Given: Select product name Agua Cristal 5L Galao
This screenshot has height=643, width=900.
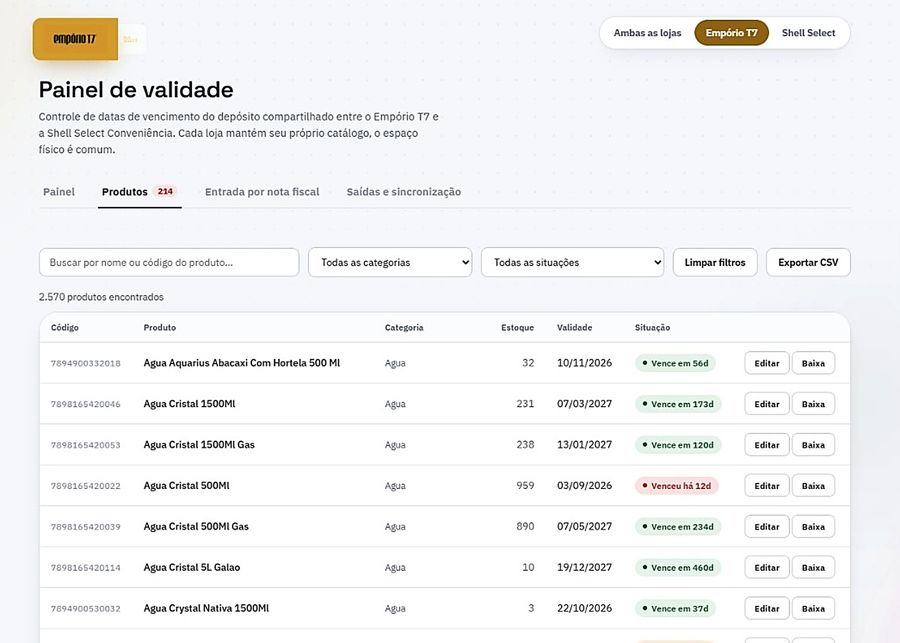Looking at the screenshot, I should 192,567.
